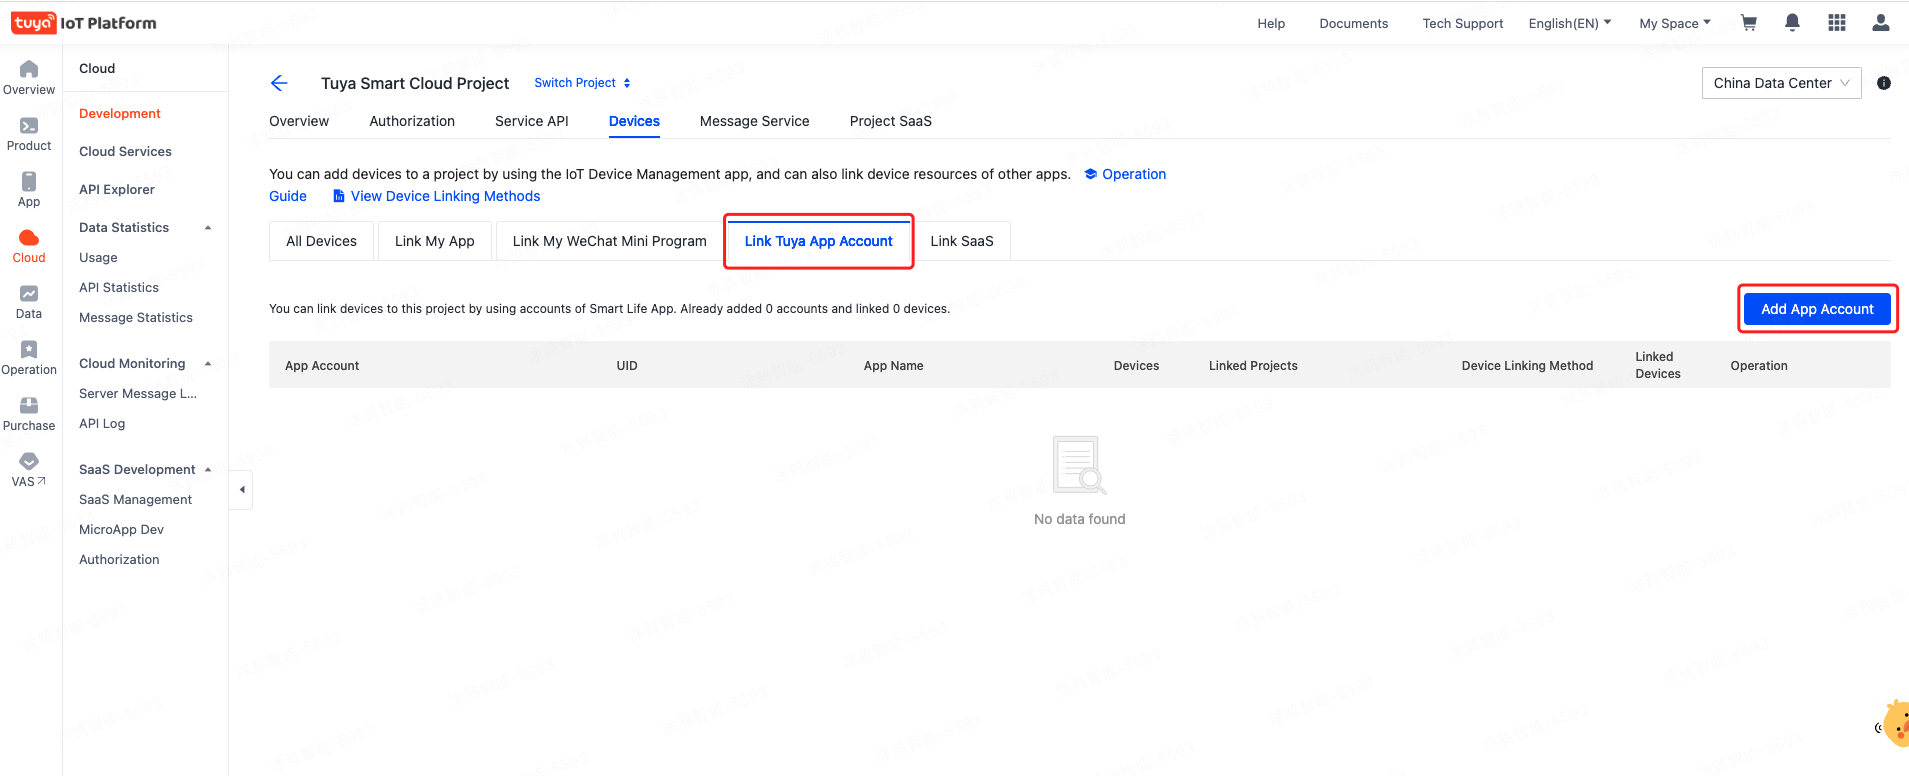
Task: Open the Help link in header
Action: click(1271, 23)
